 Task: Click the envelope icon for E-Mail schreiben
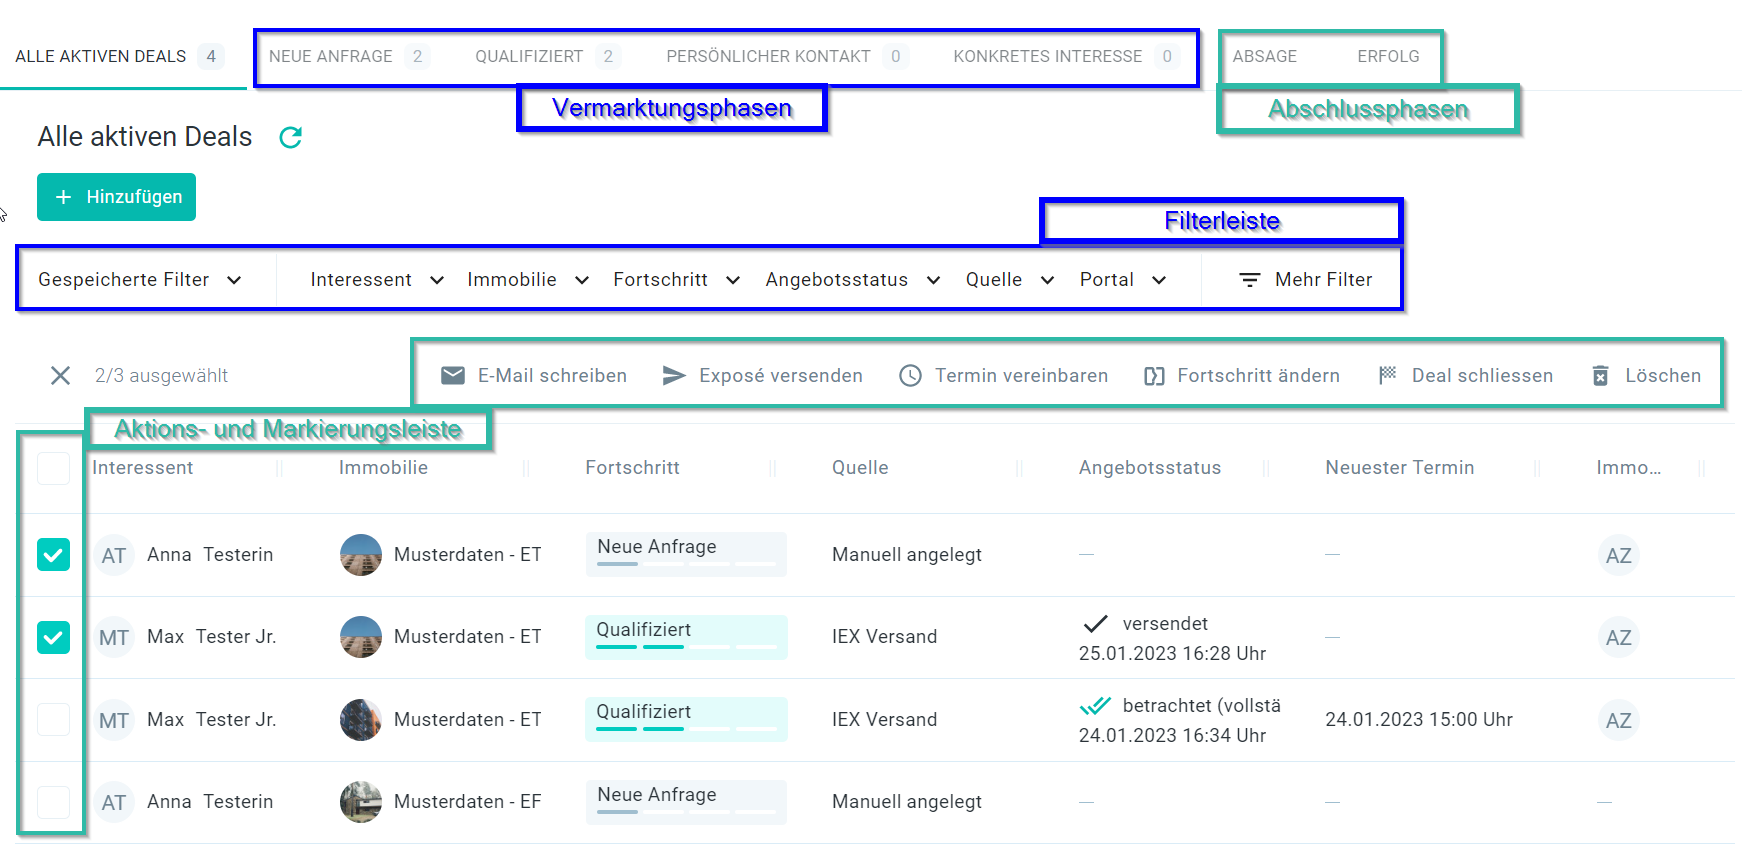pos(453,376)
